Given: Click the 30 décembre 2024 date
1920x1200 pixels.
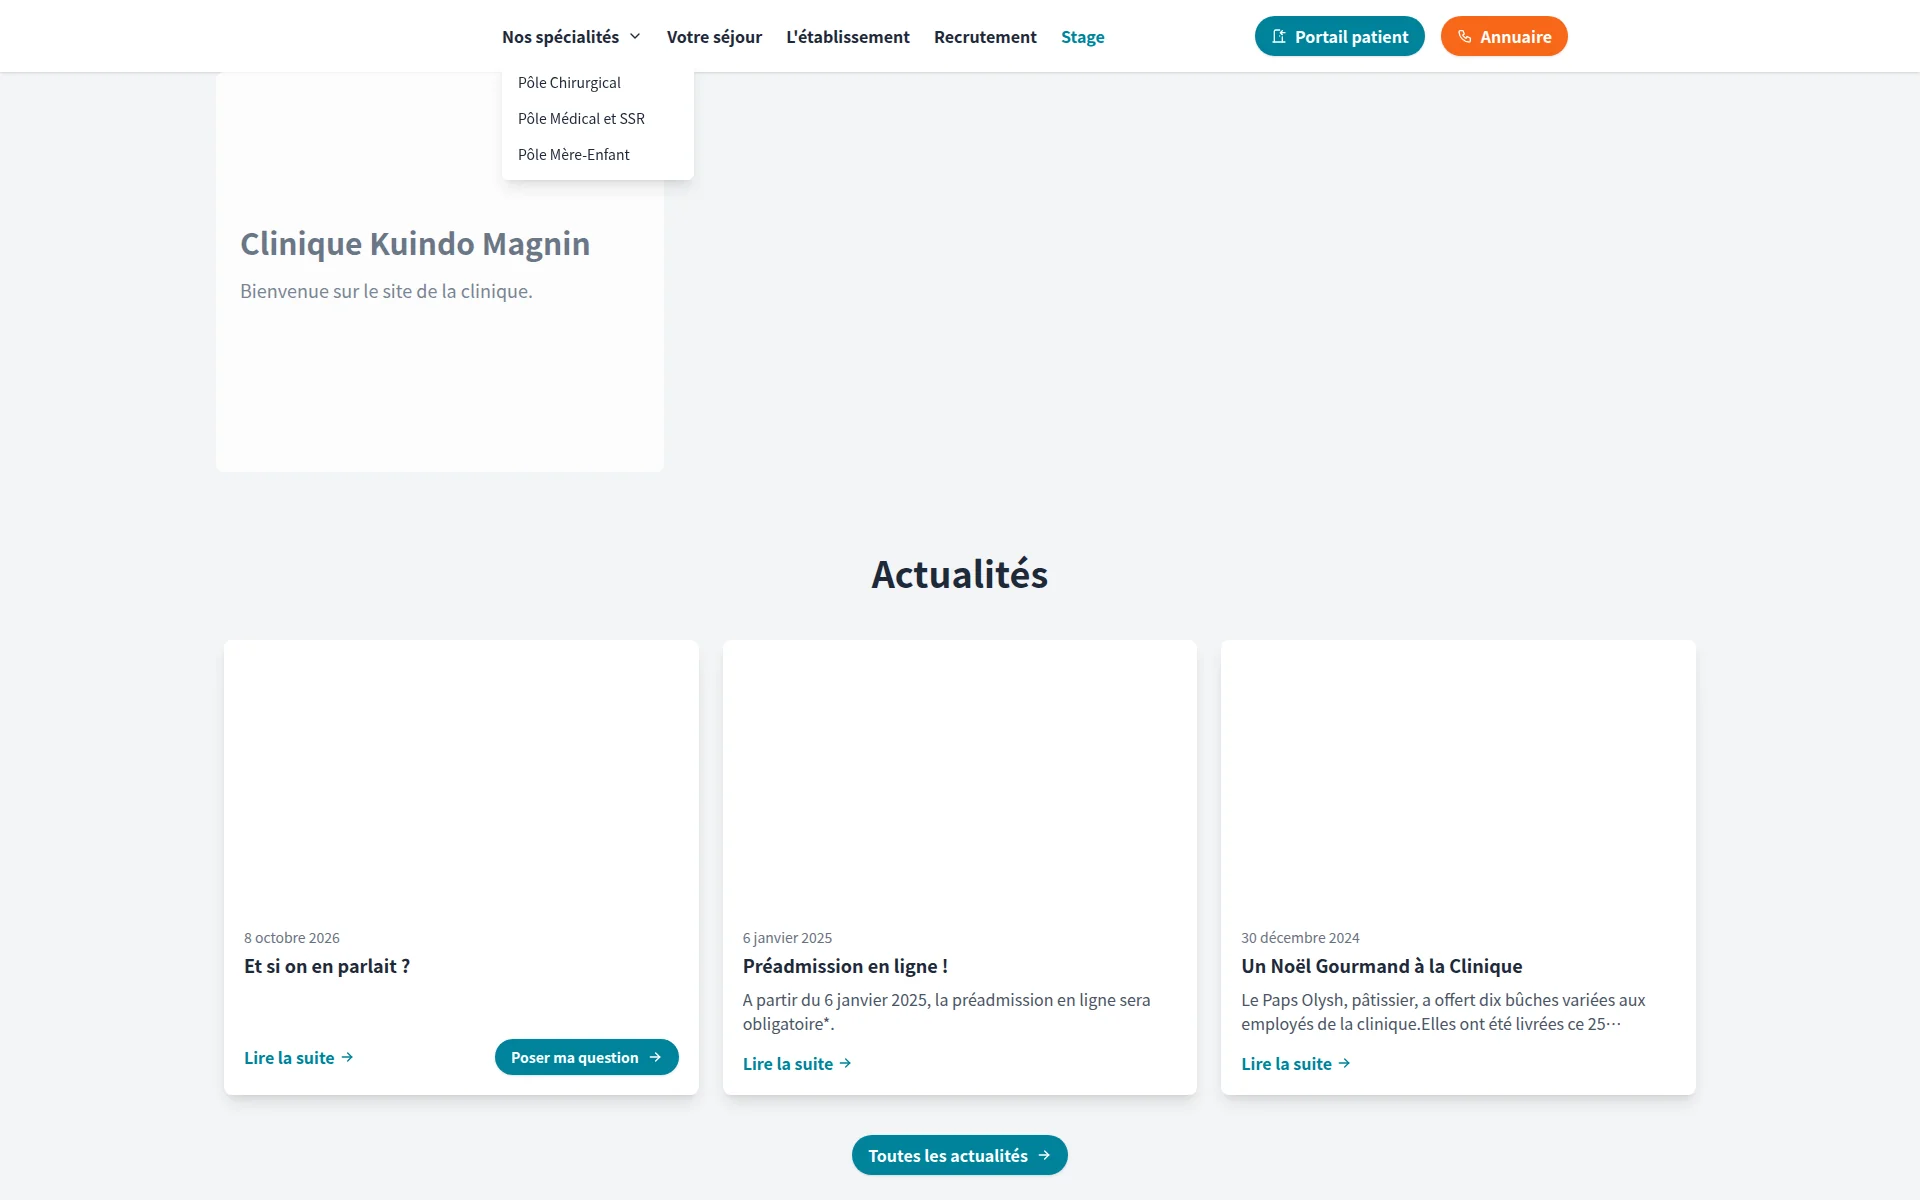Looking at the screenshot, I should pyautogui.click(x=1300, y=938).
